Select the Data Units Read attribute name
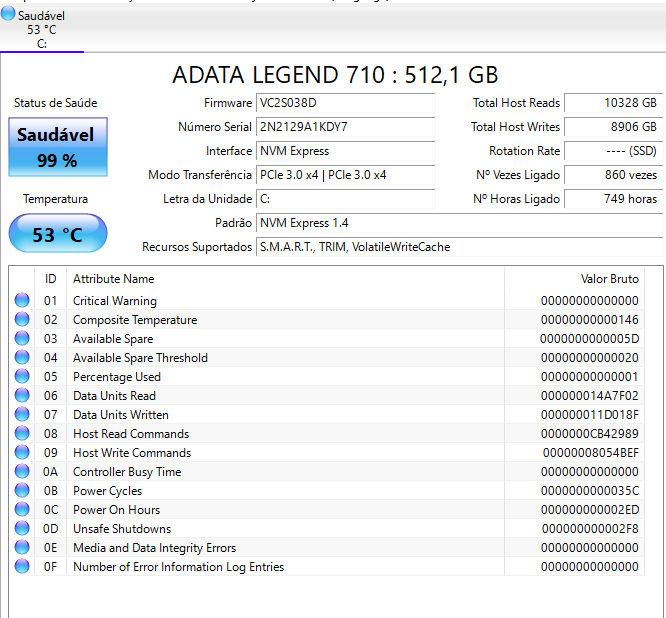Screen dimensions: 666x618 pyautogui.click(x=114, y=396)
